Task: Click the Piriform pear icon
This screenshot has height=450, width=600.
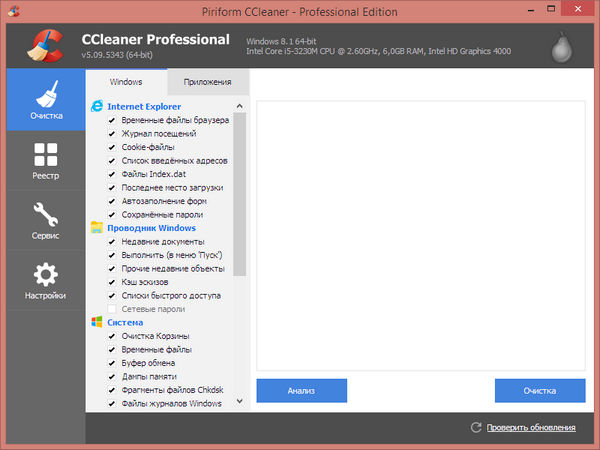Action: pos(563,45)
